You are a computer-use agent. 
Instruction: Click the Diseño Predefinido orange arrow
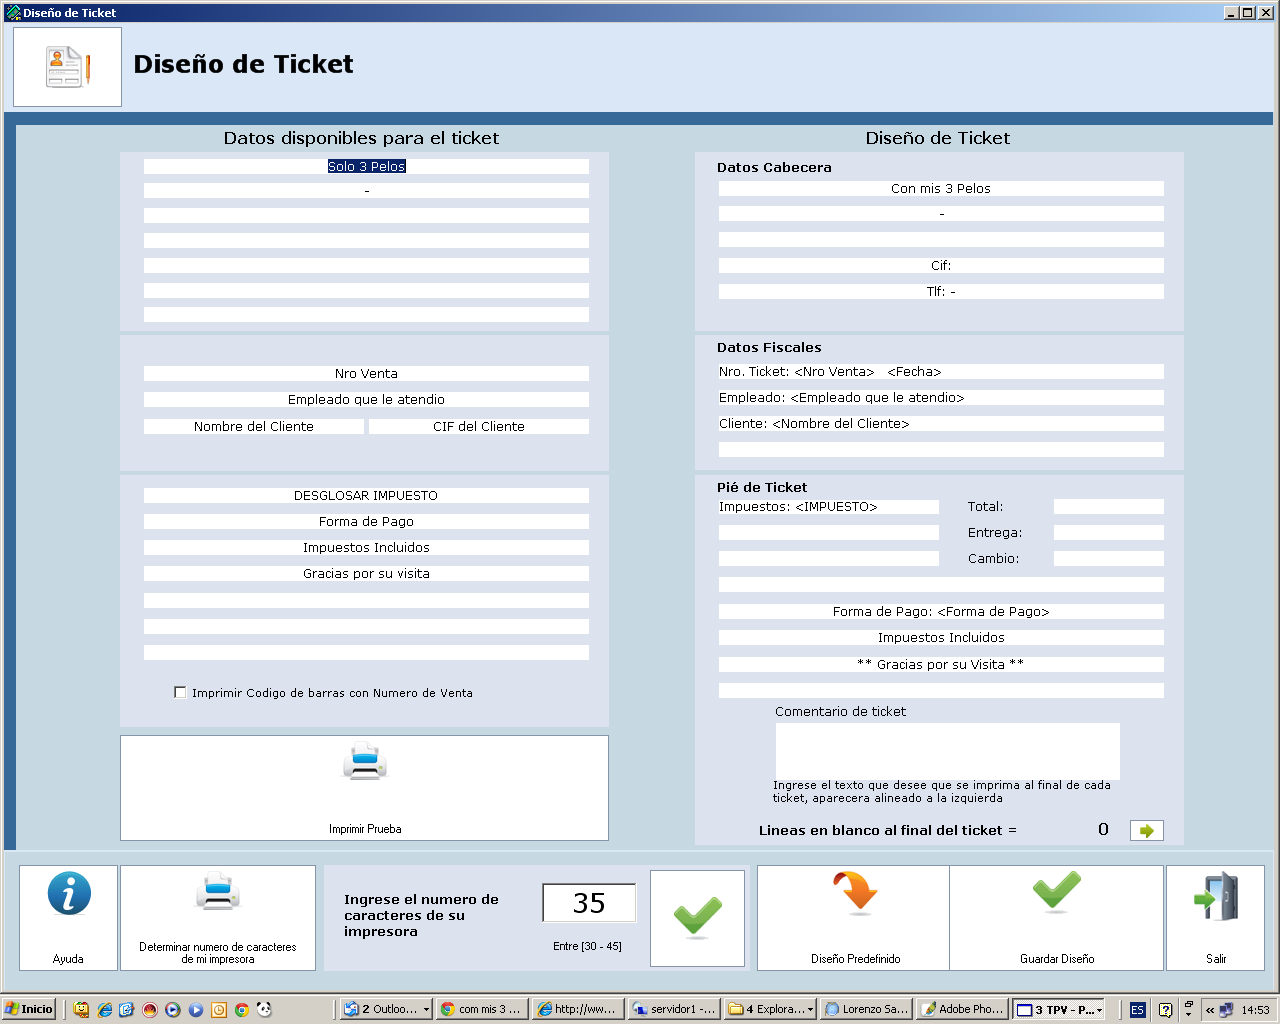tap(854, 893)
